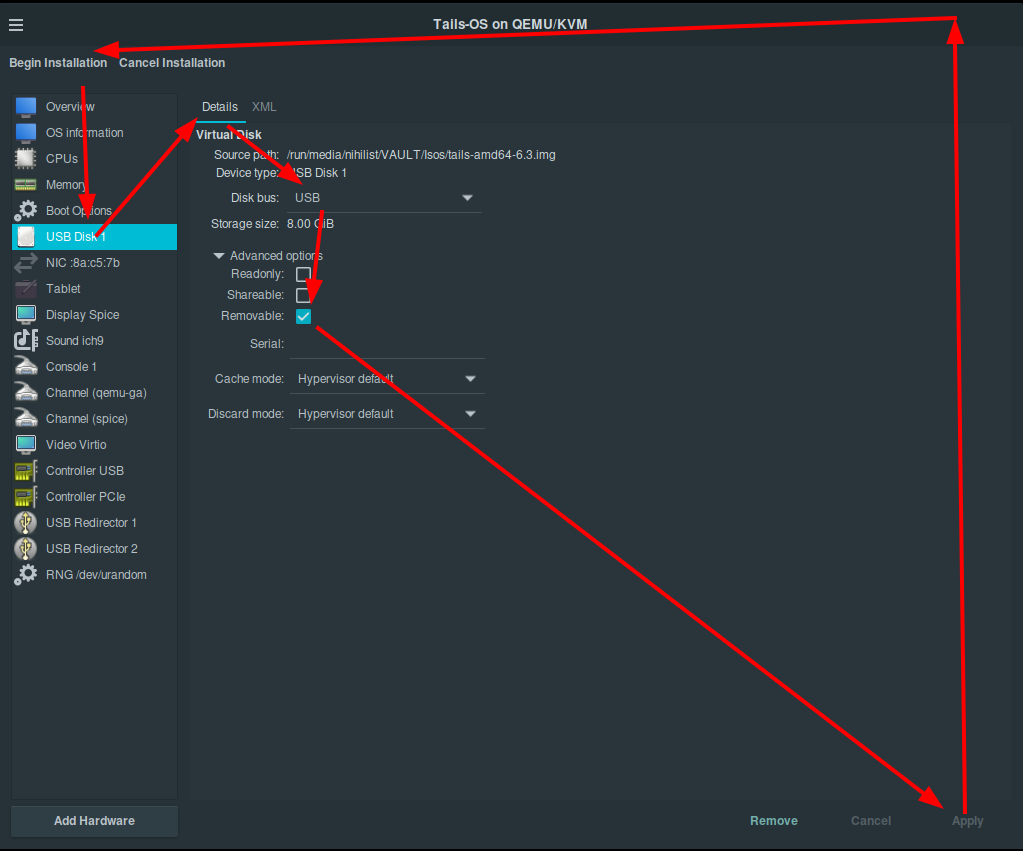The width and height of the screenshot is (1023, 851).
Task: Click the Boot Options gear icon
Action: 26,211
